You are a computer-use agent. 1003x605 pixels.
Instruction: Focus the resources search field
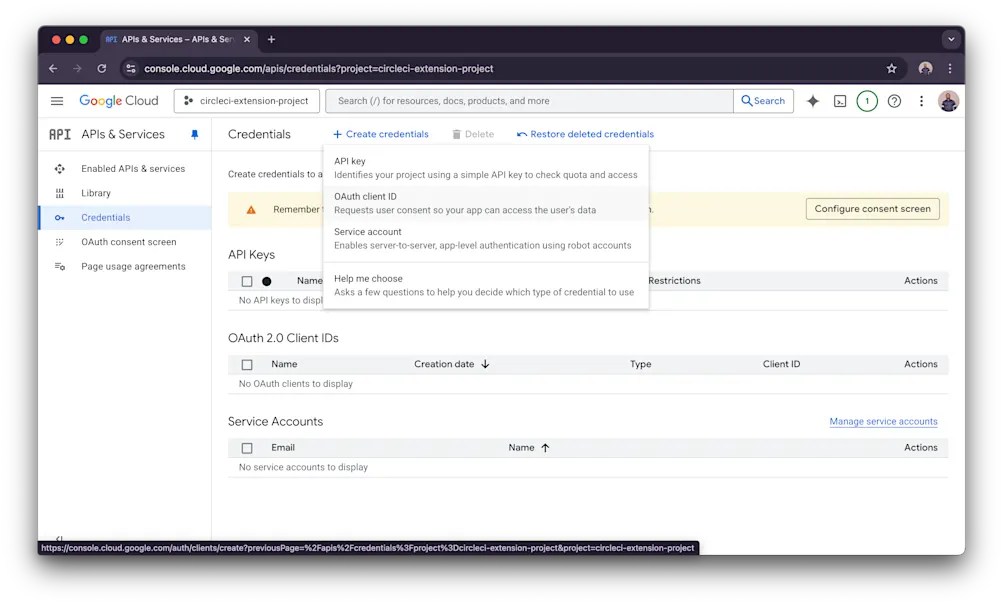pyautogui.click(x=530, y=101)
